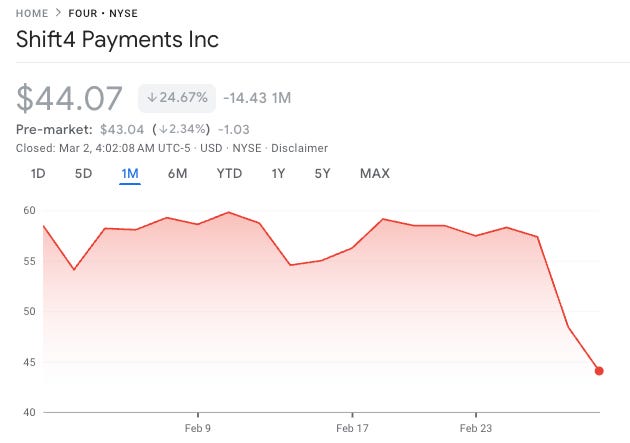
Task: Show the MAX price history
Action: [374, 174]
